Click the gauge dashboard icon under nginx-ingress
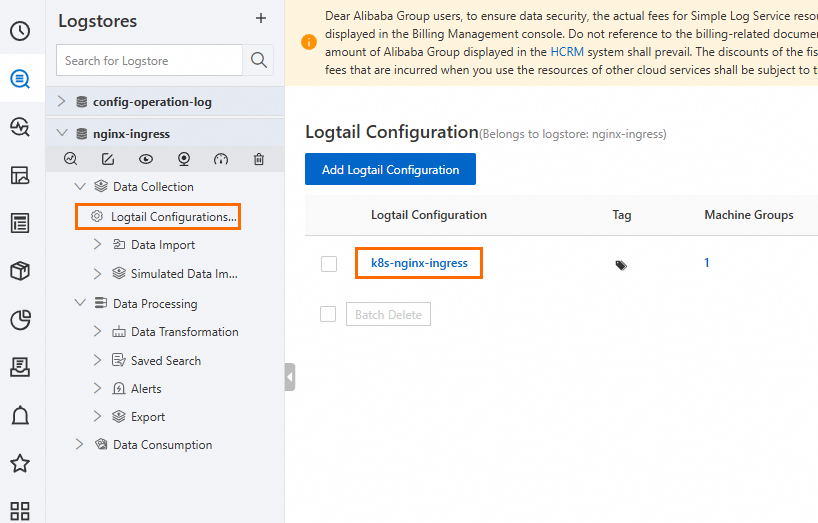The width and height of the screenshot is (818, 523). tap(221, 159)
